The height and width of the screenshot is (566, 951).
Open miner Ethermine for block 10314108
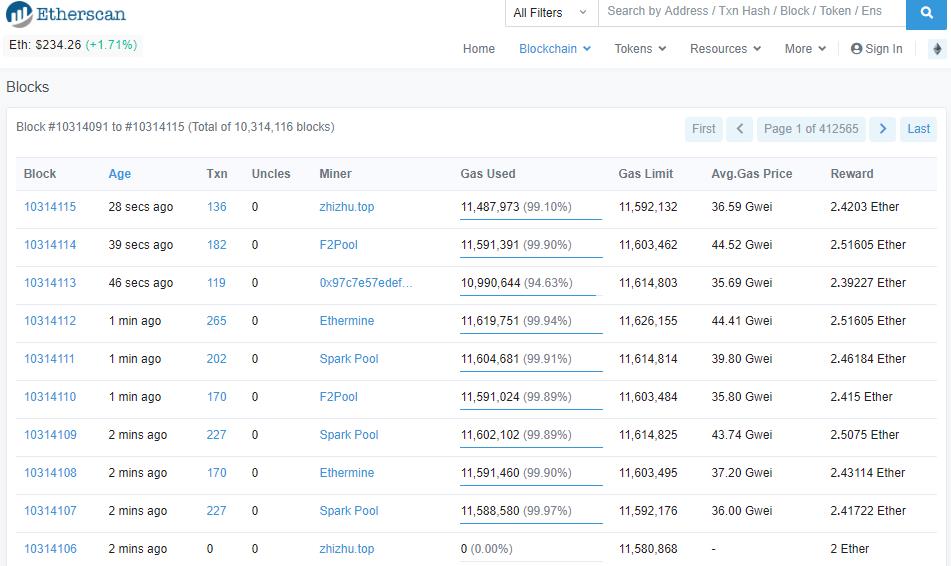(x=347, y=473)
